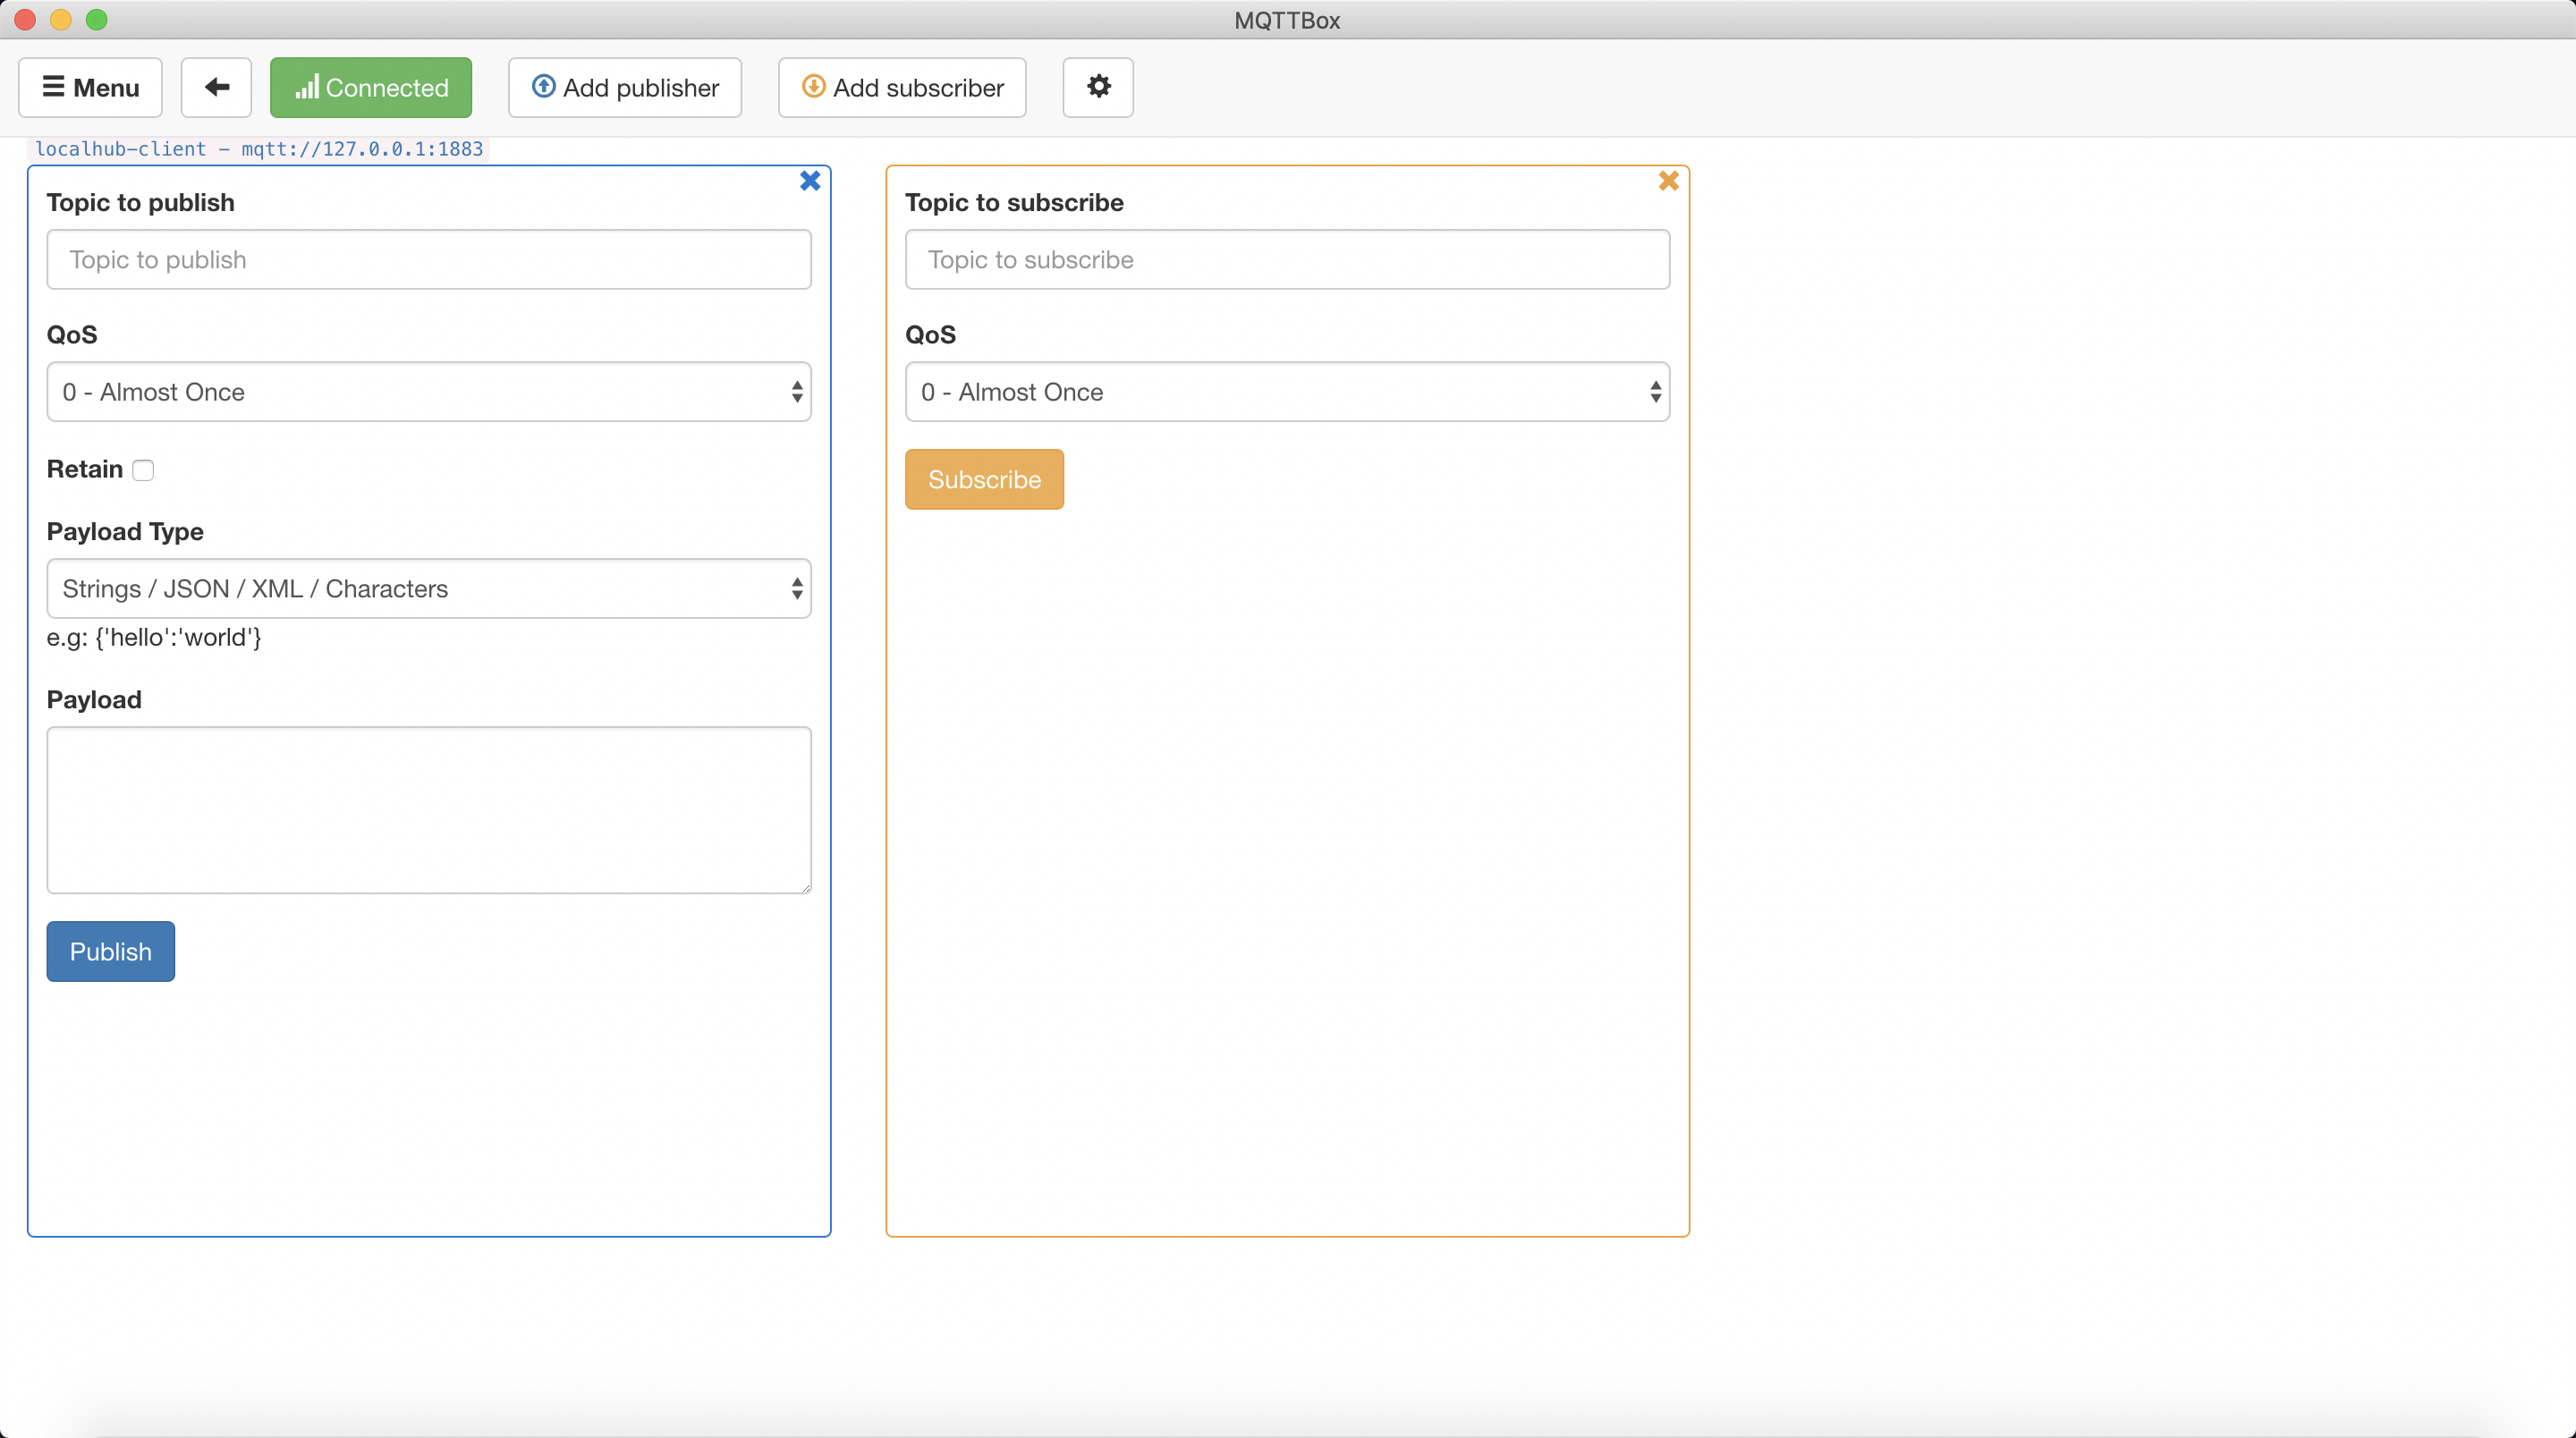This screenshot has height=1438, width=2576.
Task: Close the subscriber panel with orange X
Action: [x=1668, y=181]
